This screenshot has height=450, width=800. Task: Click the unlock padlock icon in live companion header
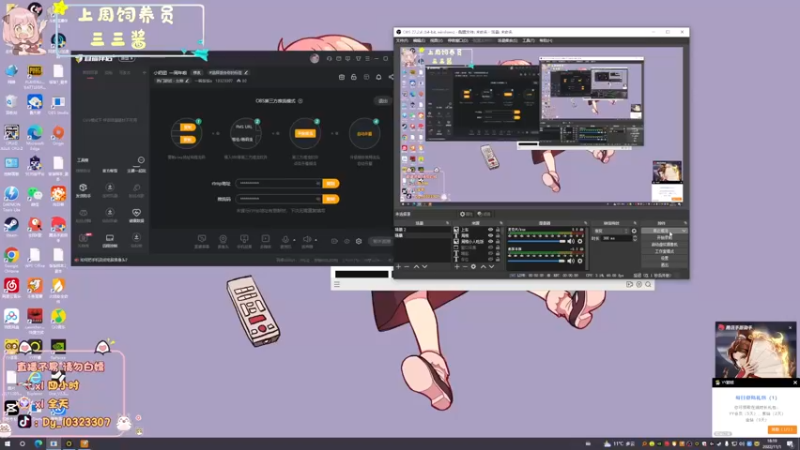(x=354, y=77)
